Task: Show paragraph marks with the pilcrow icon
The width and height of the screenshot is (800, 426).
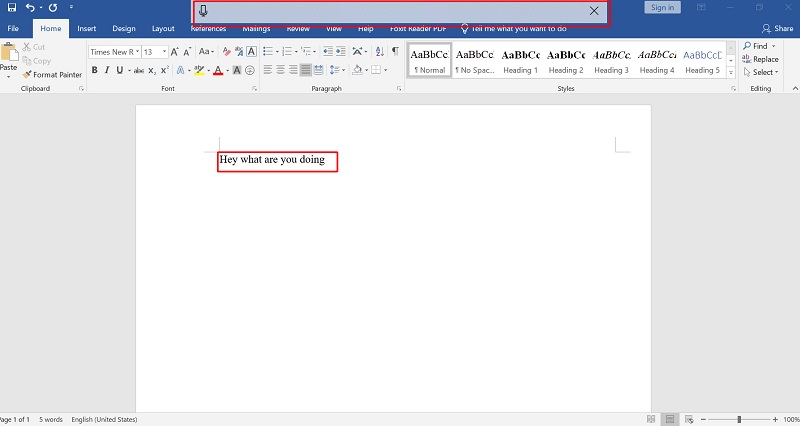Action: (395, 51)
